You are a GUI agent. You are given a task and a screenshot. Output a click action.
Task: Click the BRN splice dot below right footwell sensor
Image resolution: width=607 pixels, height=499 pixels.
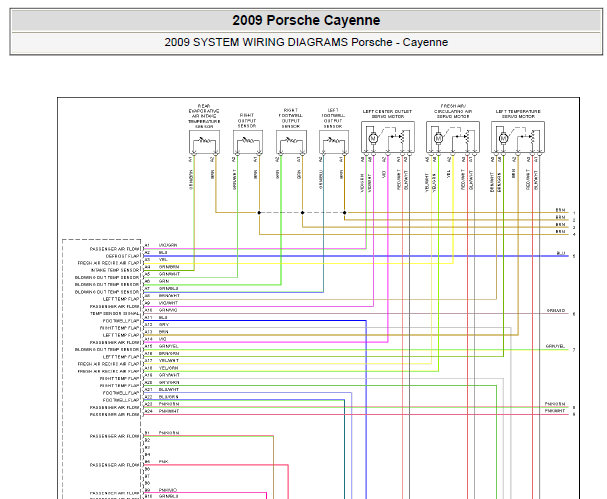[x=302, y=213]
